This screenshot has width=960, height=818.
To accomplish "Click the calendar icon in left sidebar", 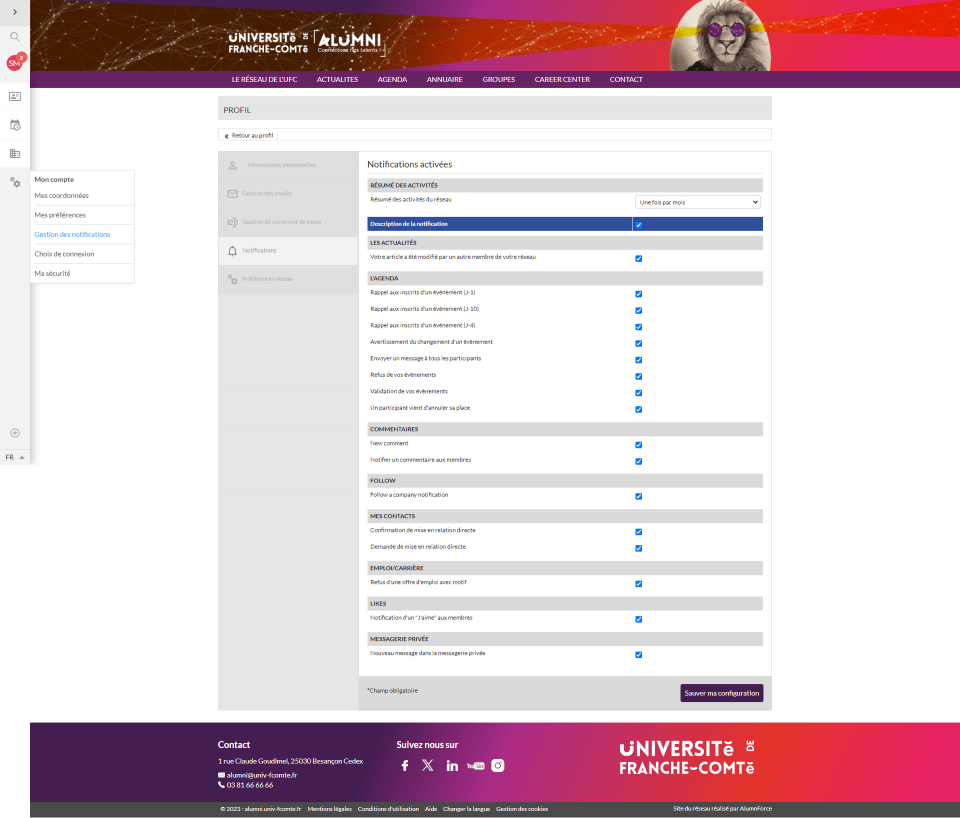I will 15,125.
